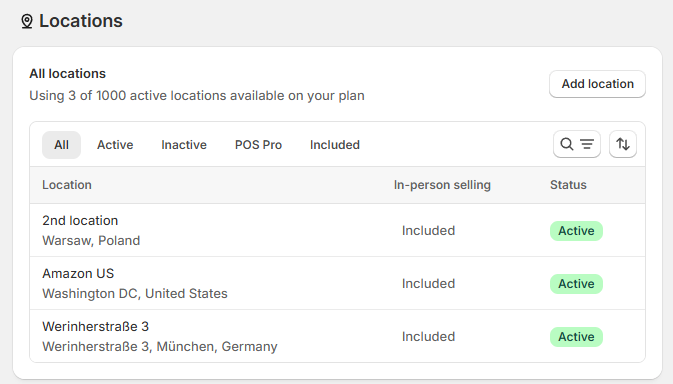Click the Location column header
673x384 pixels.
click(x=67, y=185)
